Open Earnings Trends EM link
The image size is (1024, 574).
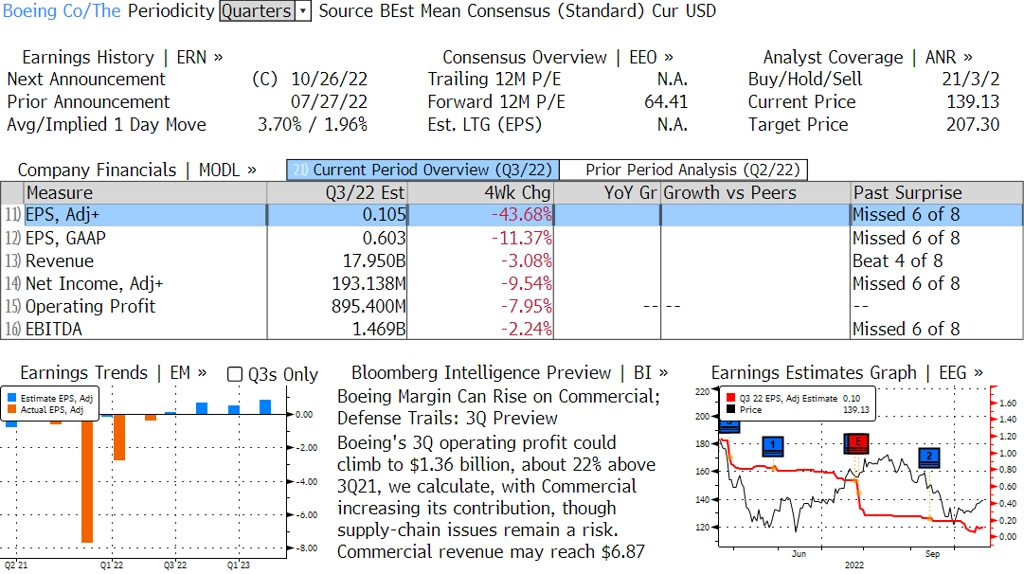pyautogui.click(x=114, y=373)
